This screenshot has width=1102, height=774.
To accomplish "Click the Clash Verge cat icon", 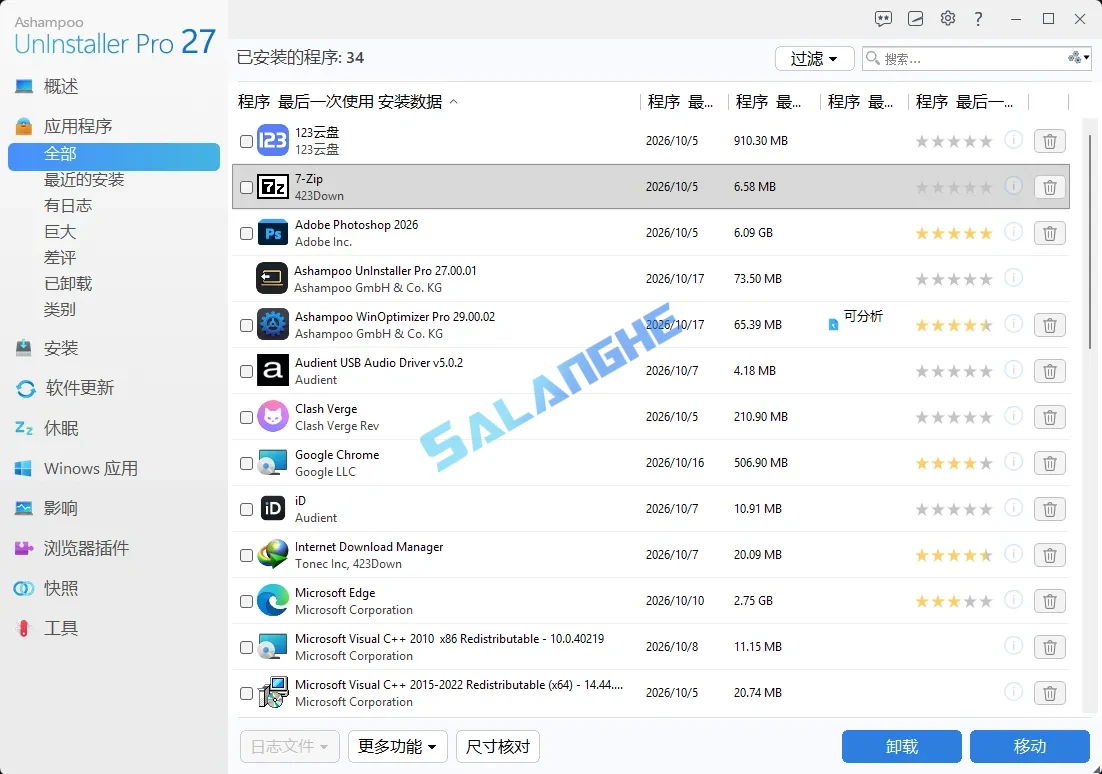I will coord(273,417).
